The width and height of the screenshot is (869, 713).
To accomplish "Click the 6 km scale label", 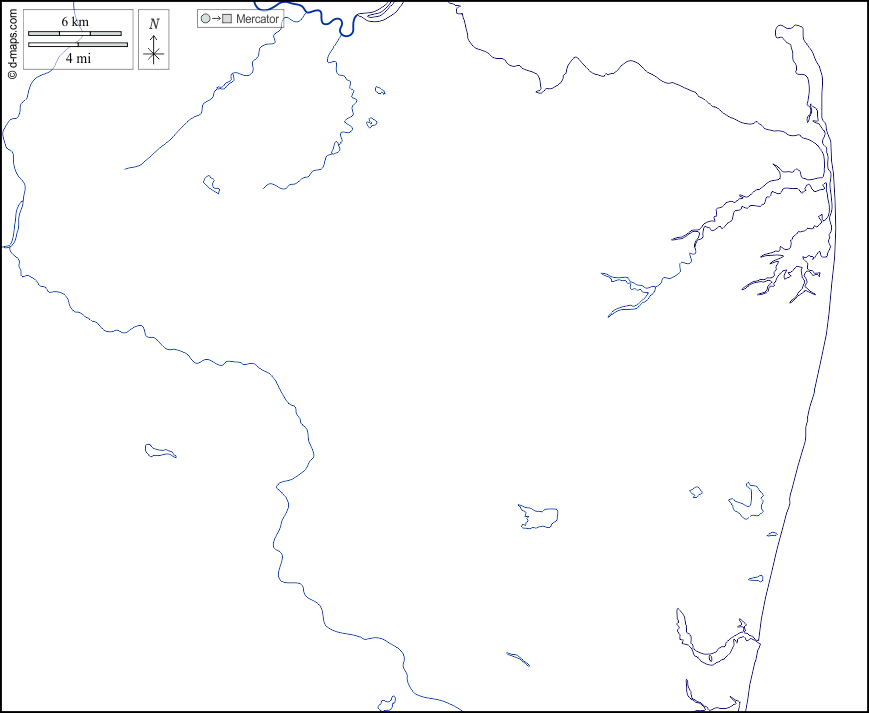I will point(75,21).
